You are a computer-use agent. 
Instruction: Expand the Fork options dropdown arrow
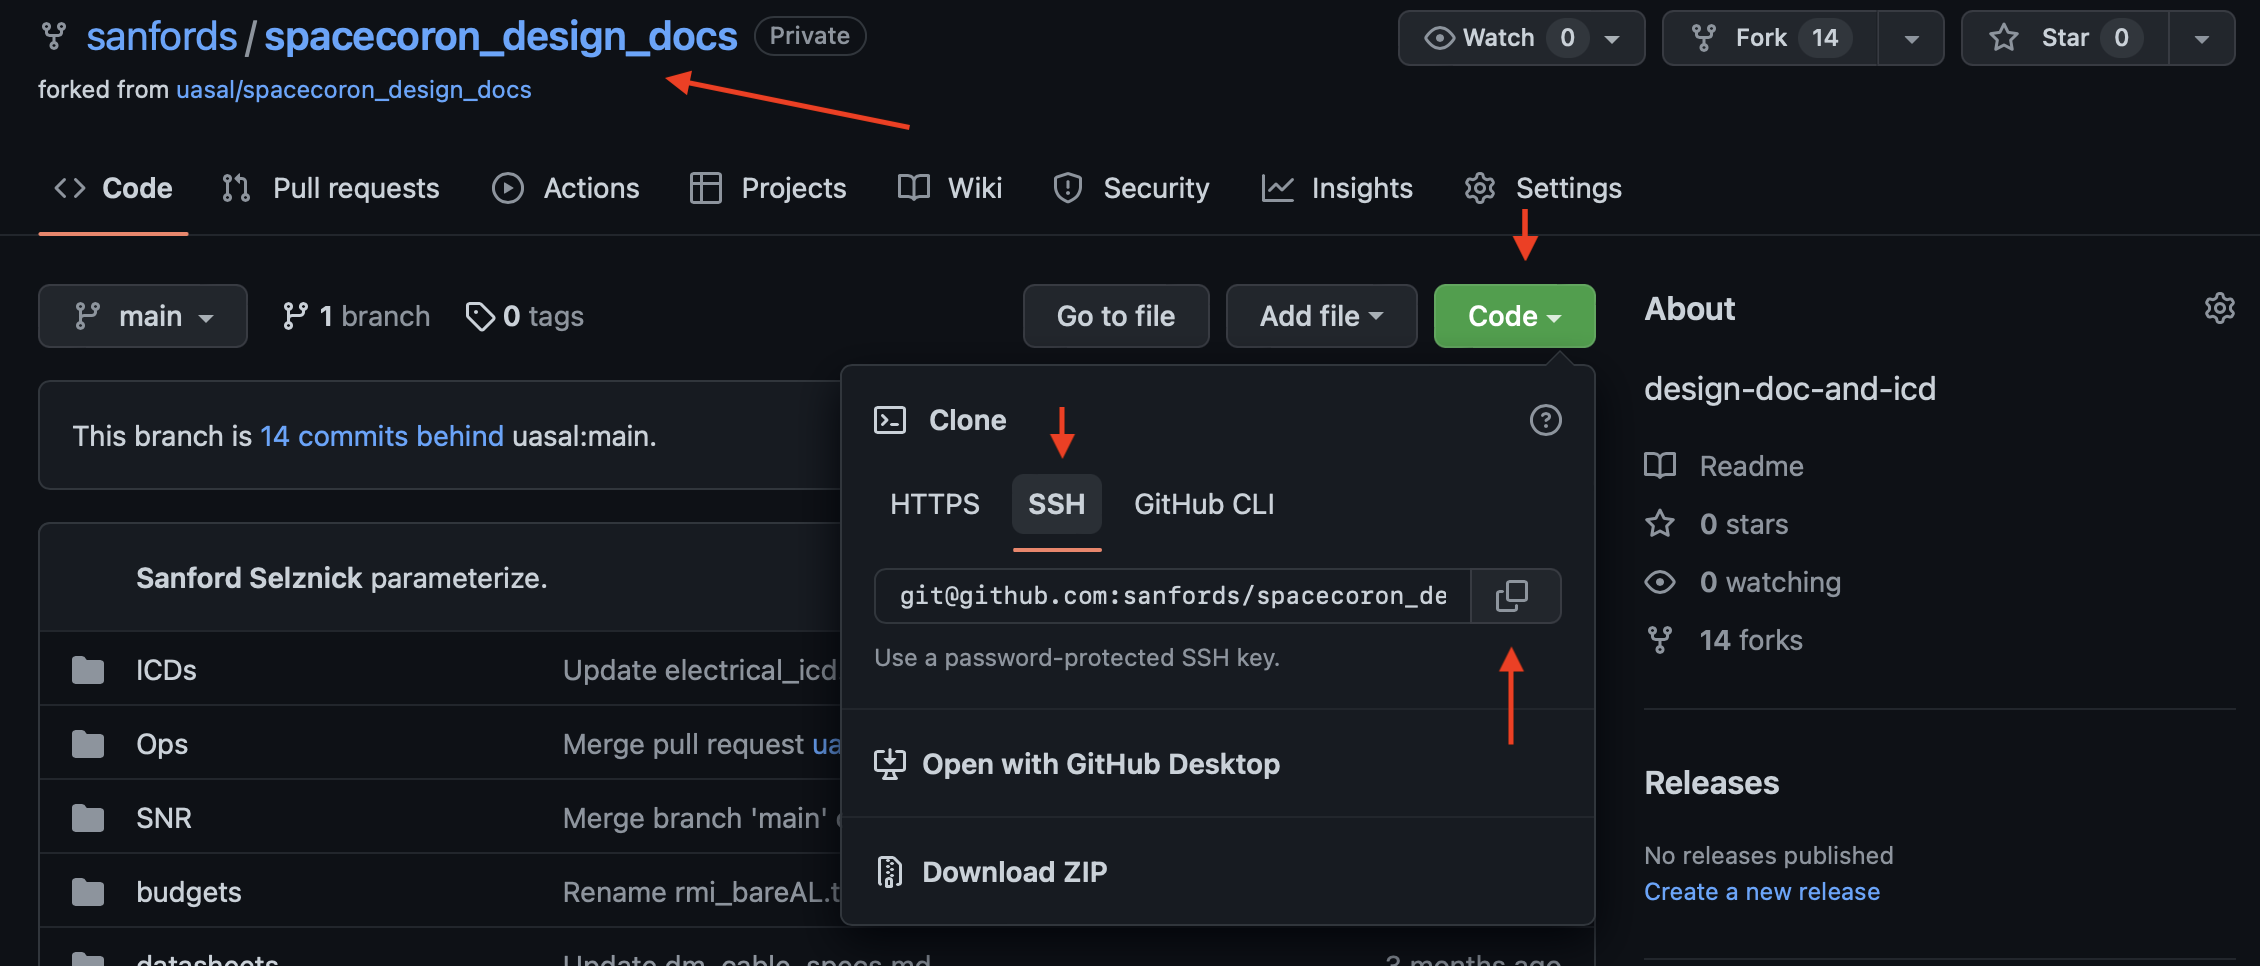1911,38
